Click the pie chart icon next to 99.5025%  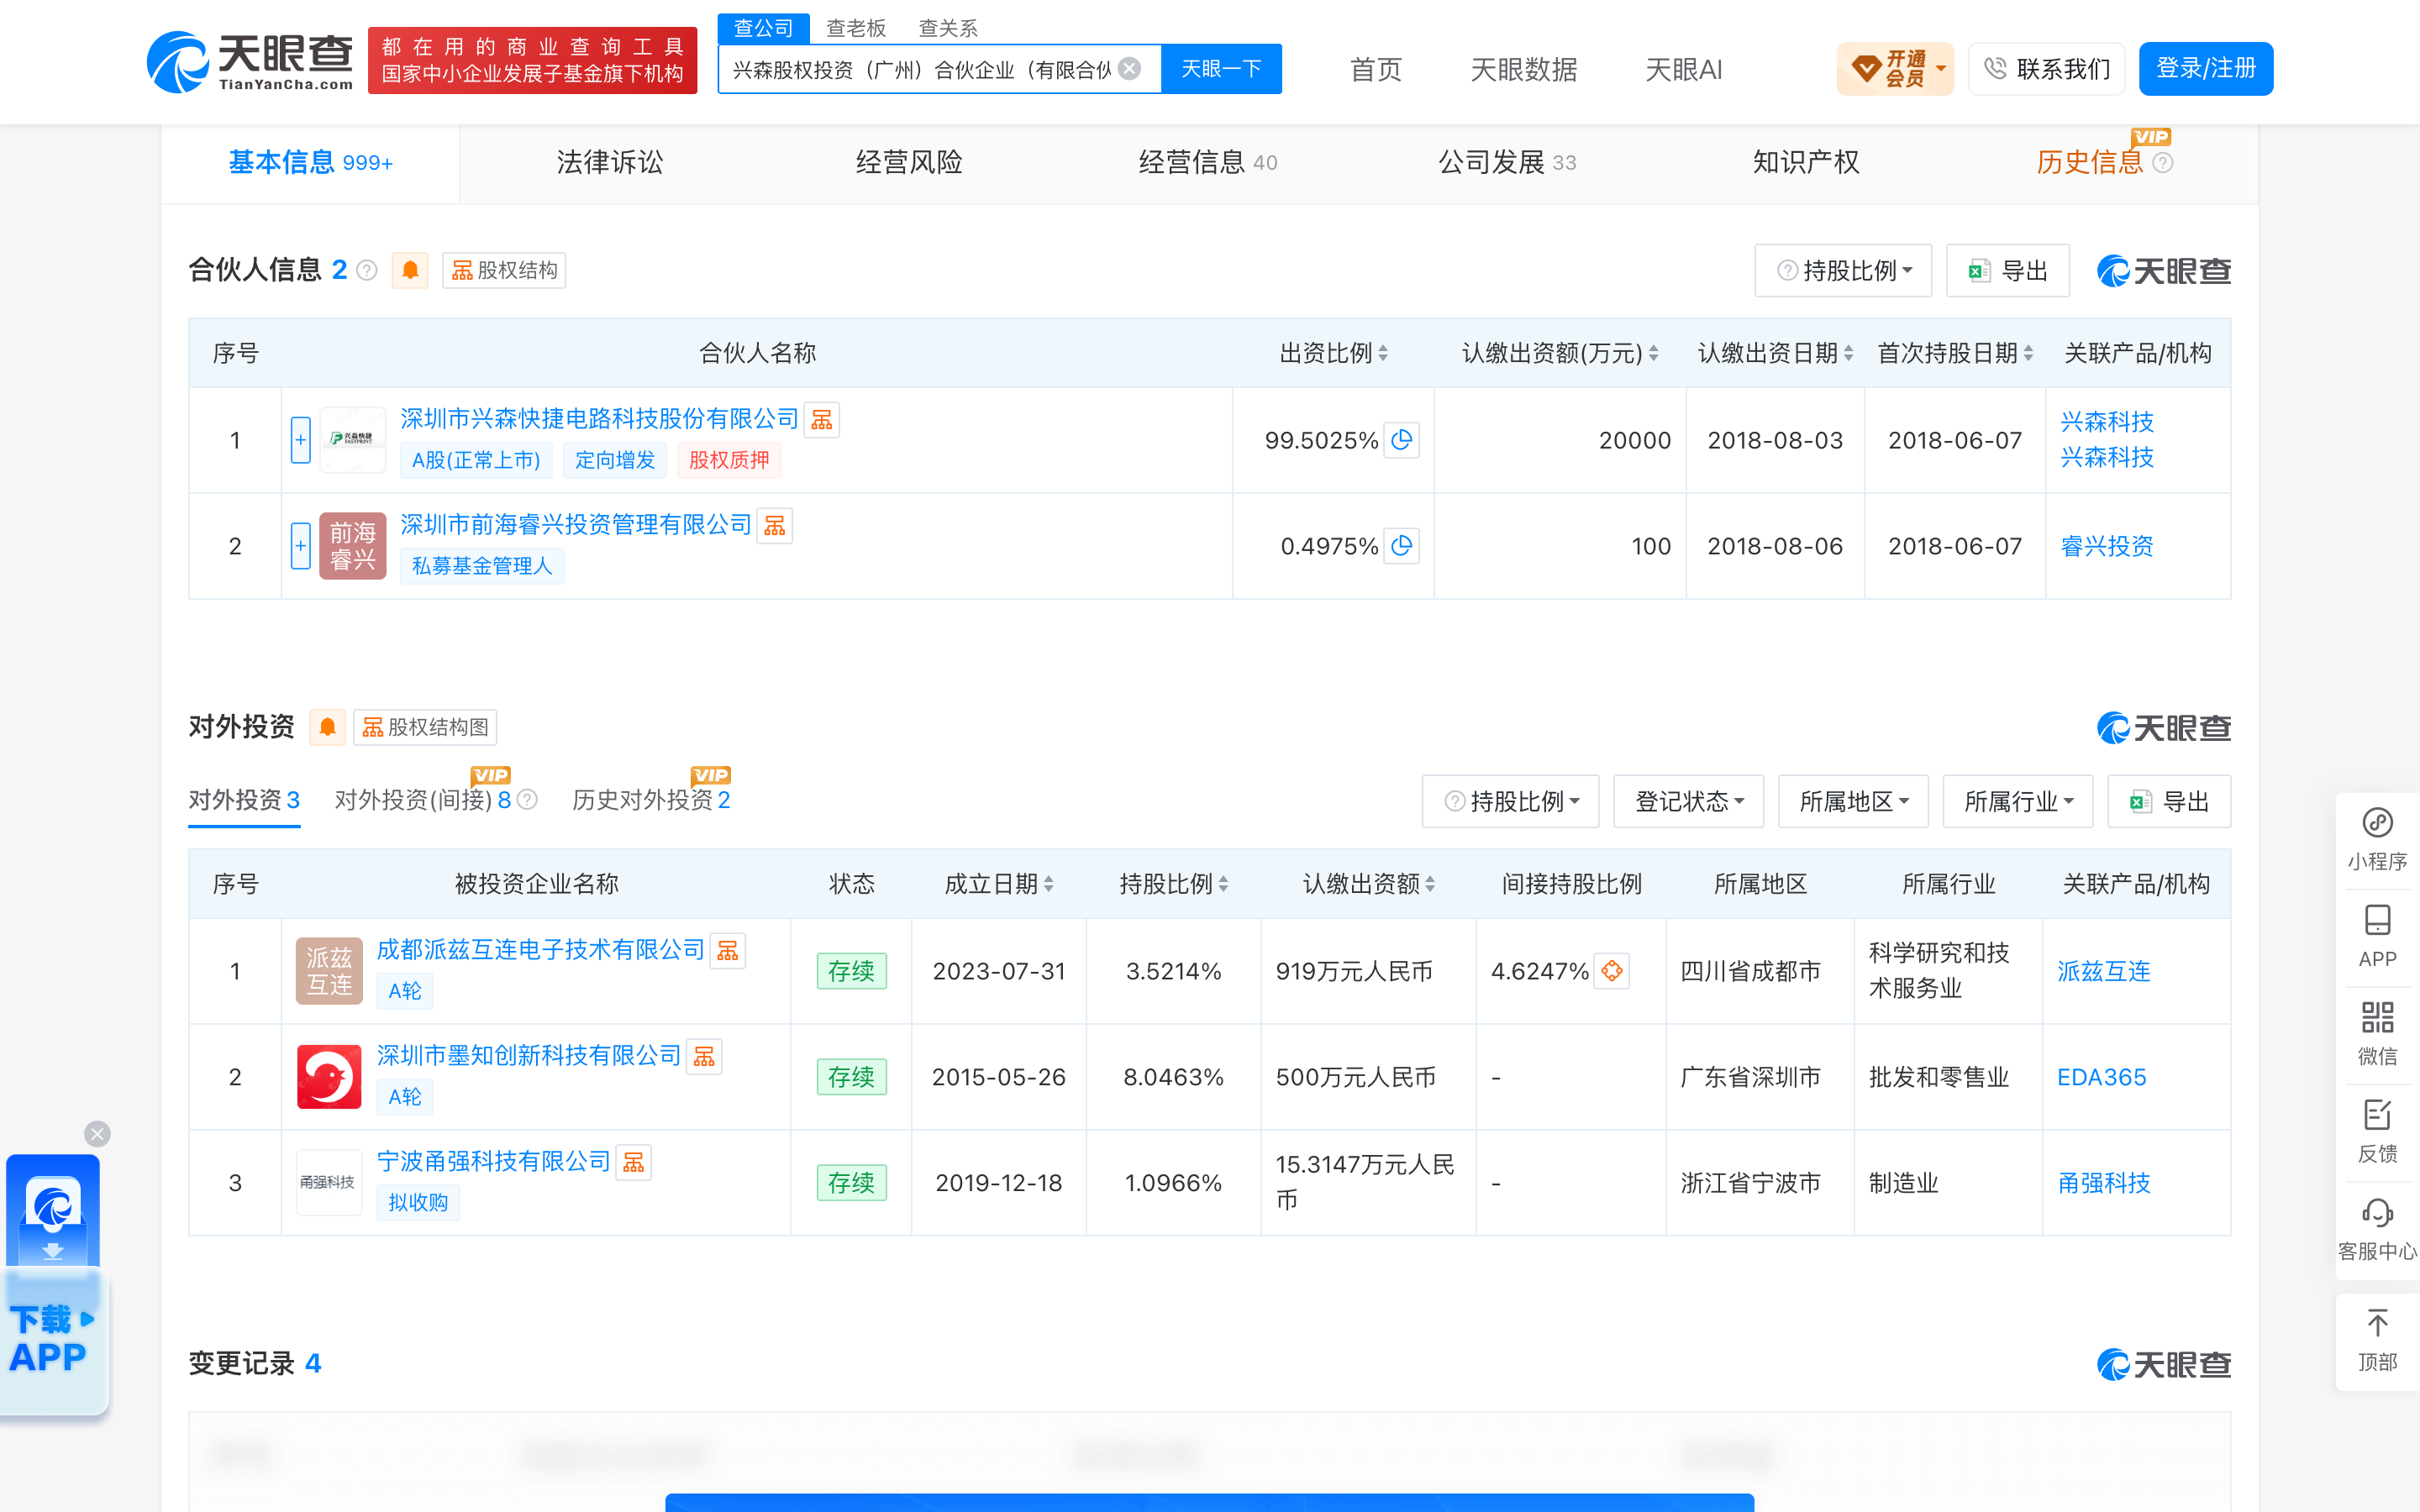(1402, 440)
